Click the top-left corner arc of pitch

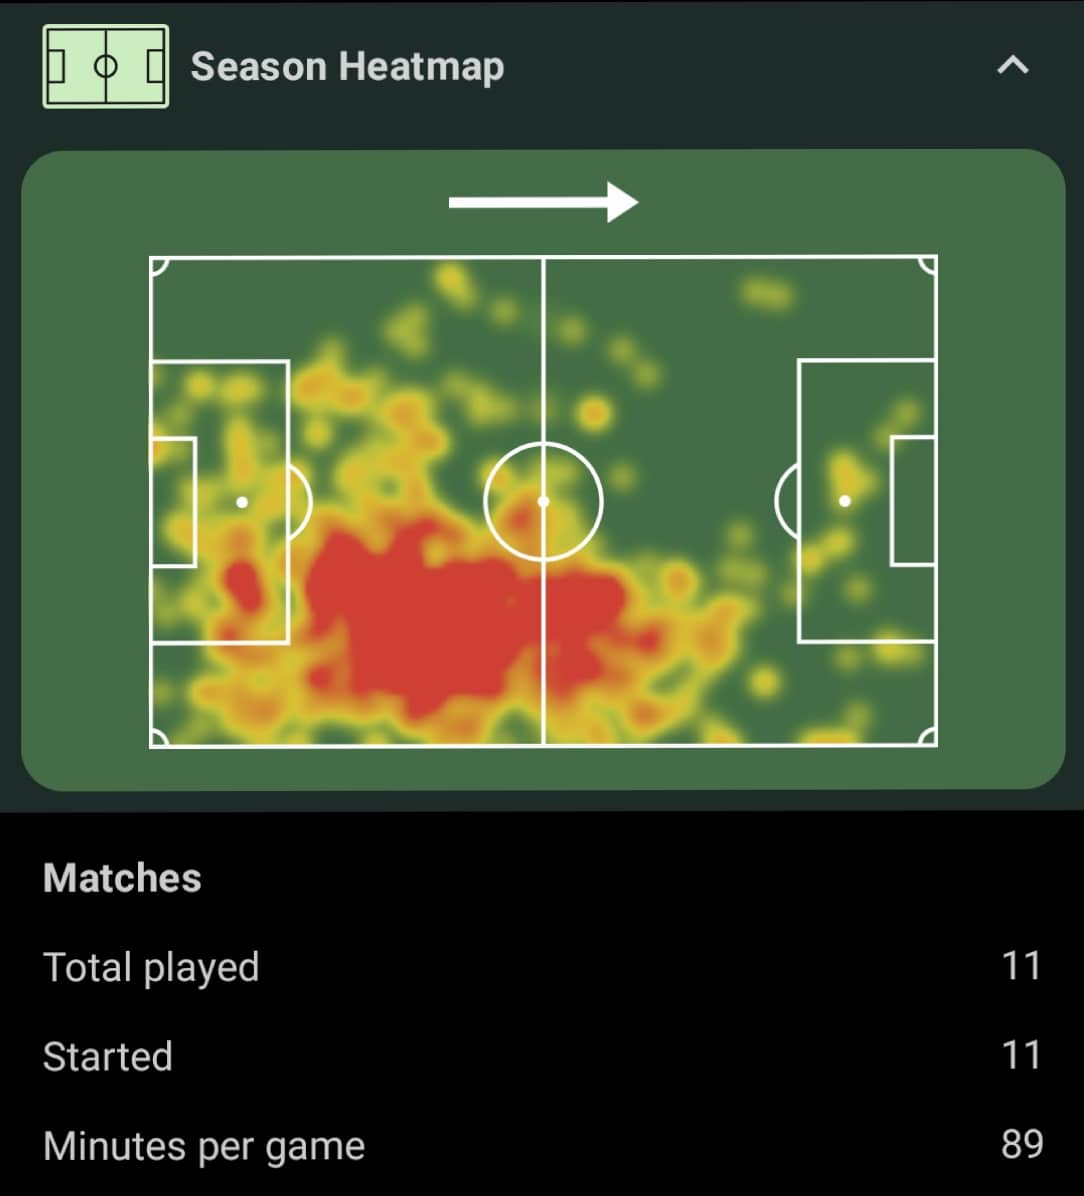pos(159,265)
